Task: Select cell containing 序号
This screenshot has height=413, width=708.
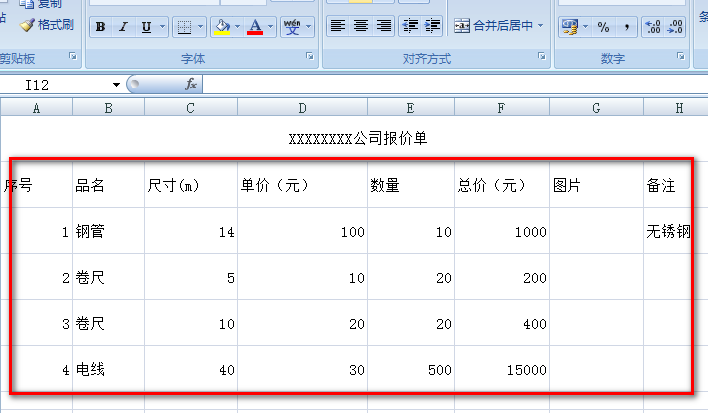Action: [37, 185]
